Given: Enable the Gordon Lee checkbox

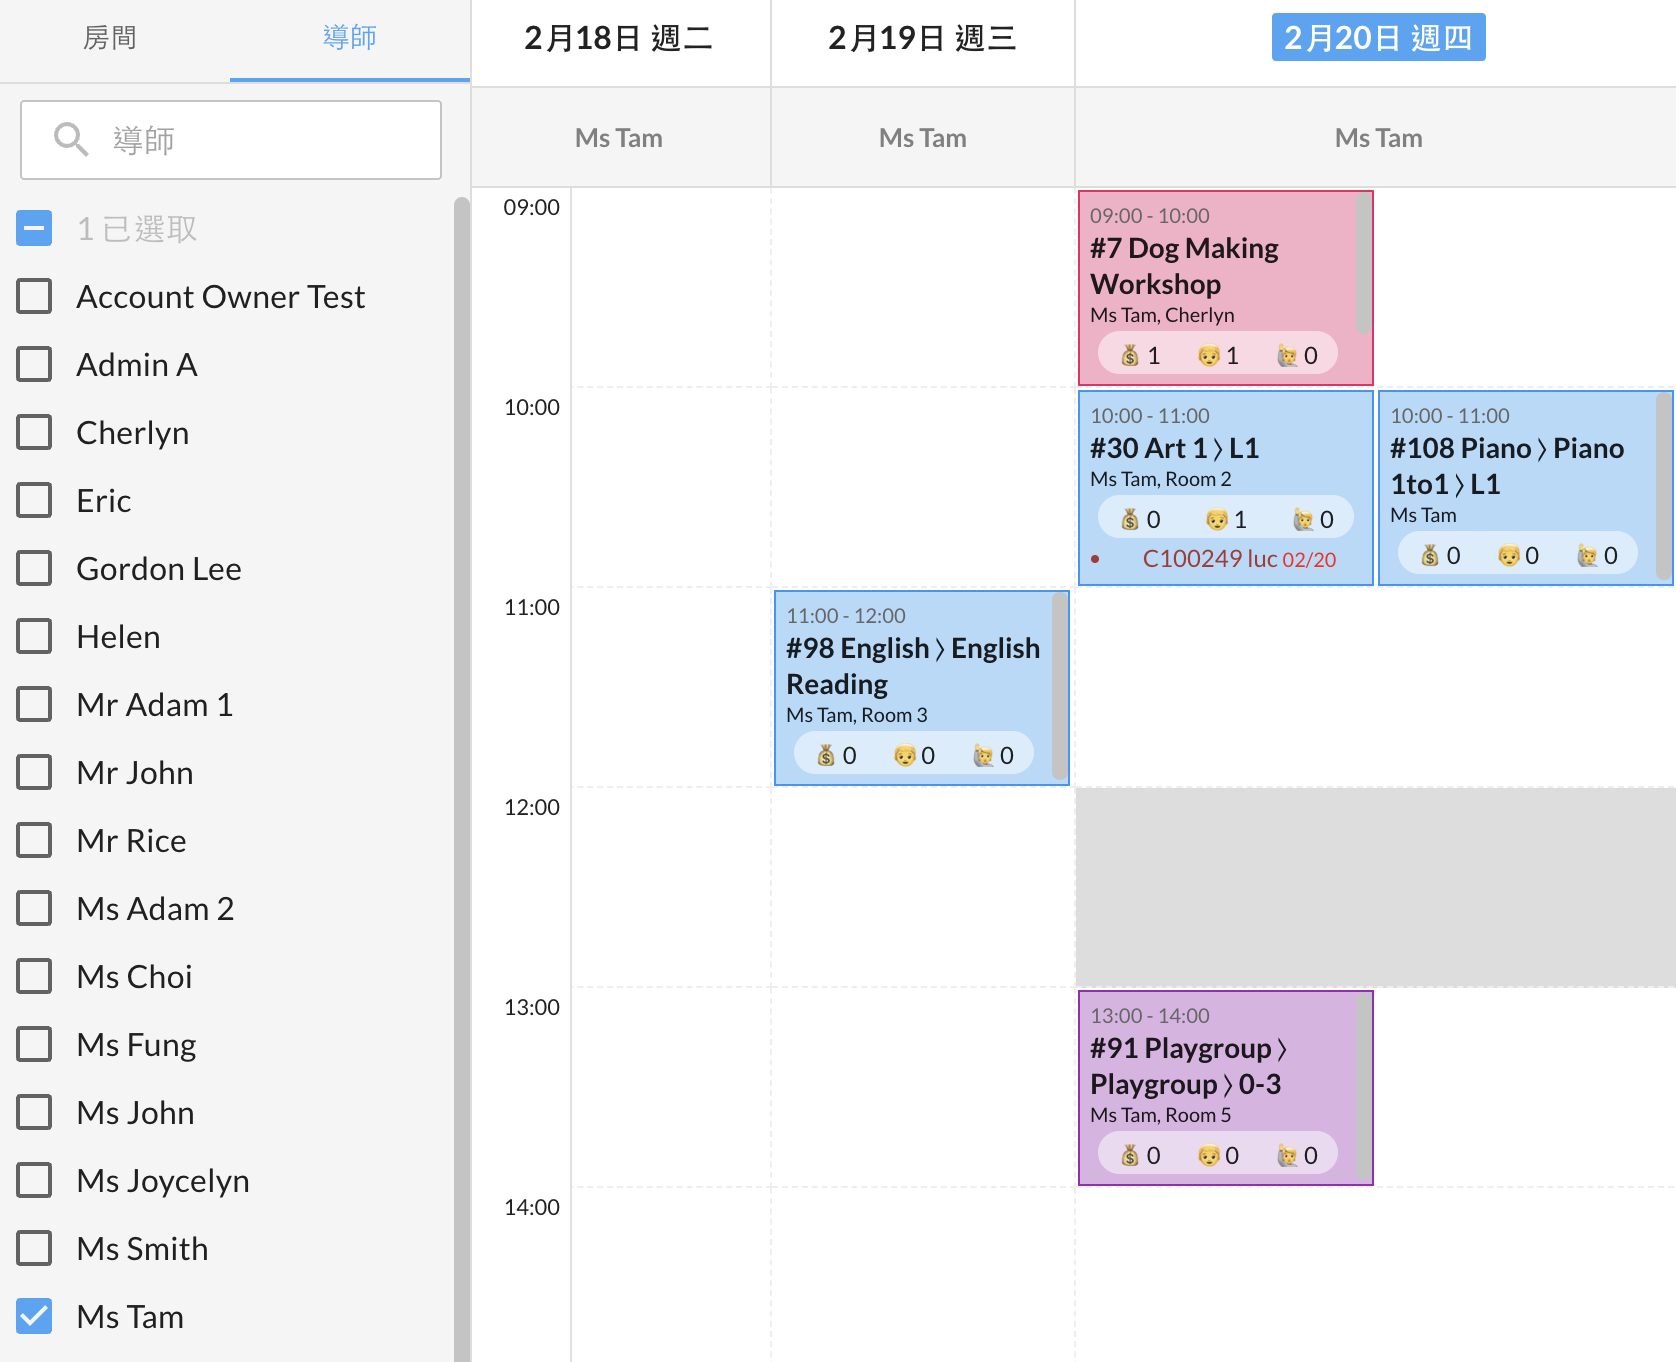Looking at the screenshot, I should click(34, 568).
